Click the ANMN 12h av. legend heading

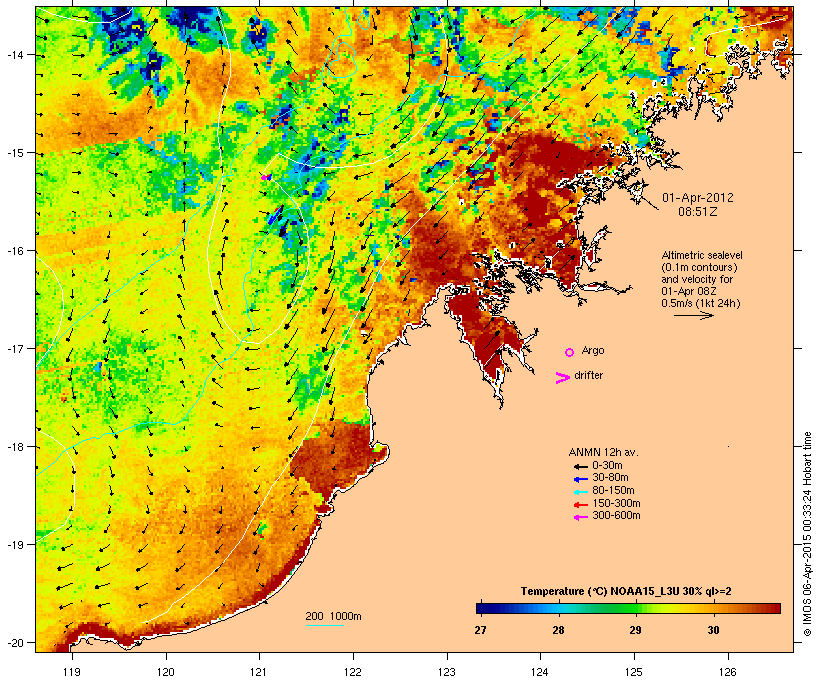pos(603,452)
